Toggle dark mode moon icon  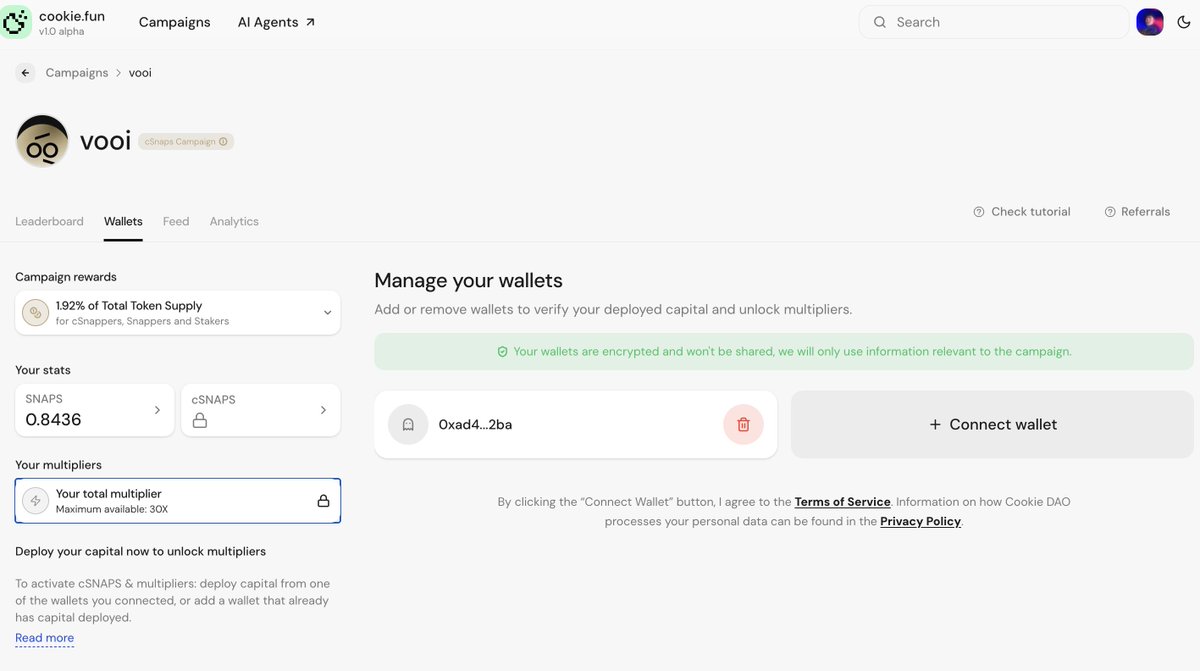point(1184,22)
